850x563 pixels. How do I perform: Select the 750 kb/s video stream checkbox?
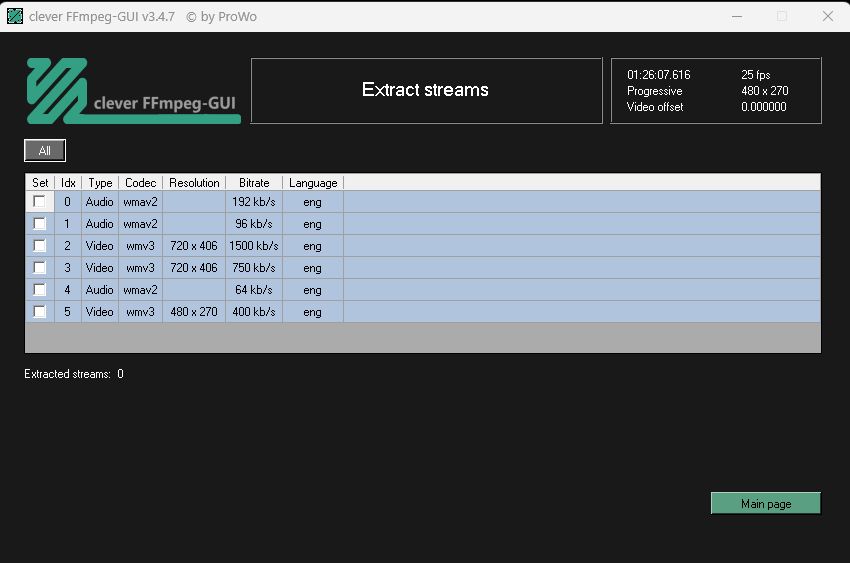click(x=39, y=268)
